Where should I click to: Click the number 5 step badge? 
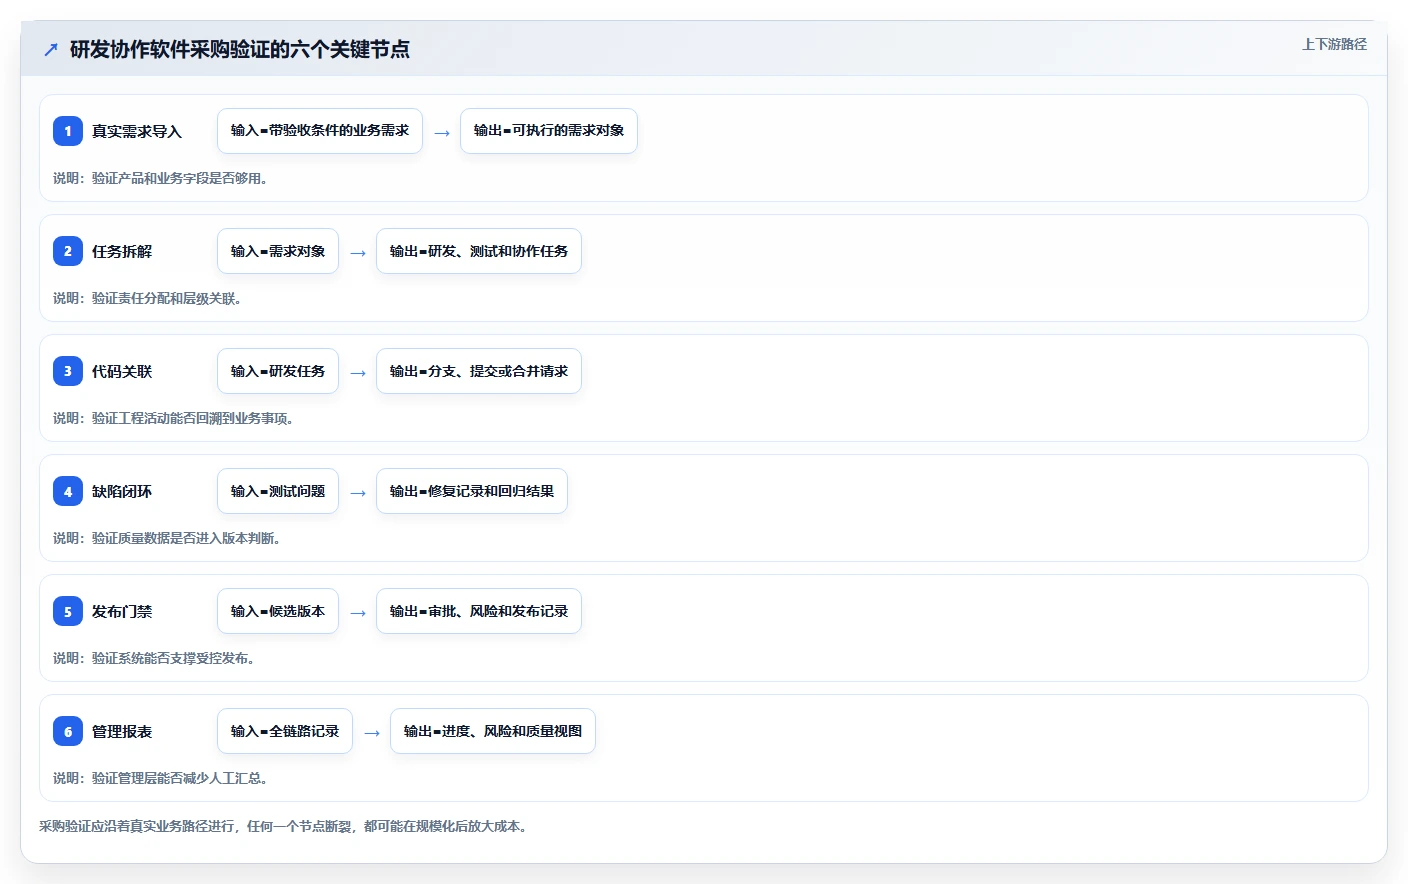[68, 611]
